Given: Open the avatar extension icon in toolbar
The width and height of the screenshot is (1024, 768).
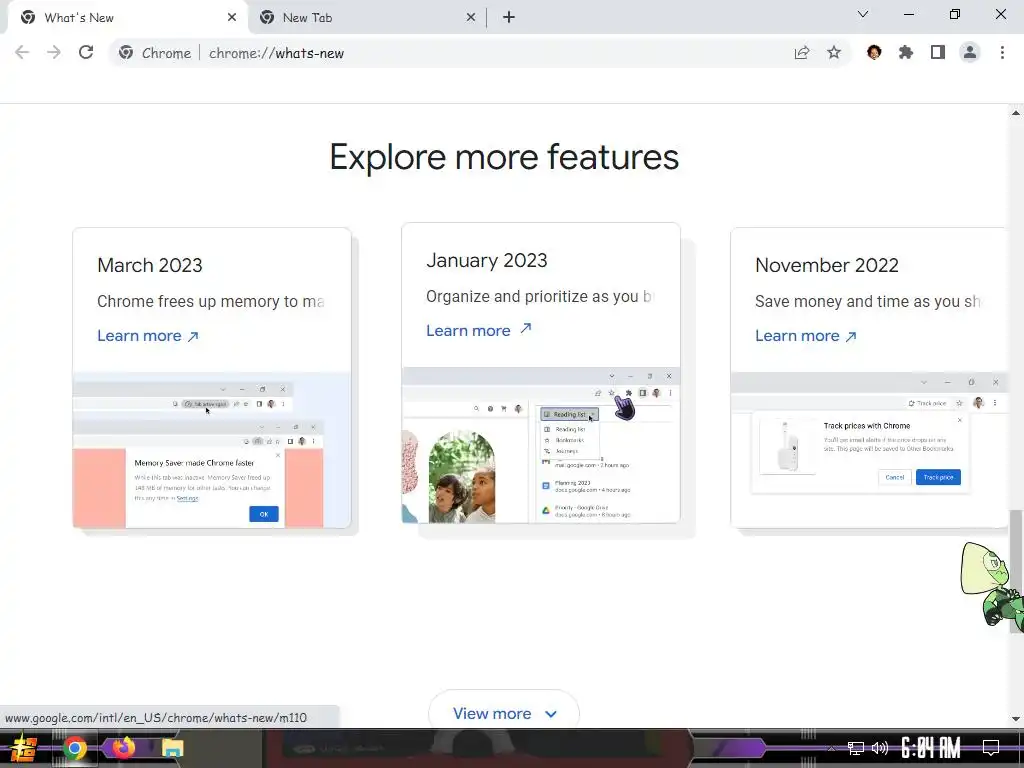Looking at the screenshot, I should point(874,53).
